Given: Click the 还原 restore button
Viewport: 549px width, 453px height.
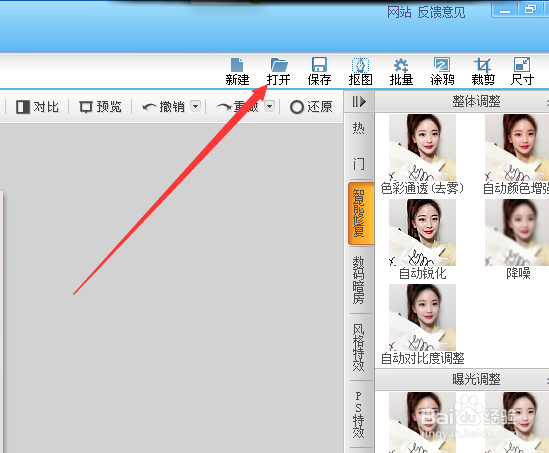Looking at the screenshot, I should [311, 107].
